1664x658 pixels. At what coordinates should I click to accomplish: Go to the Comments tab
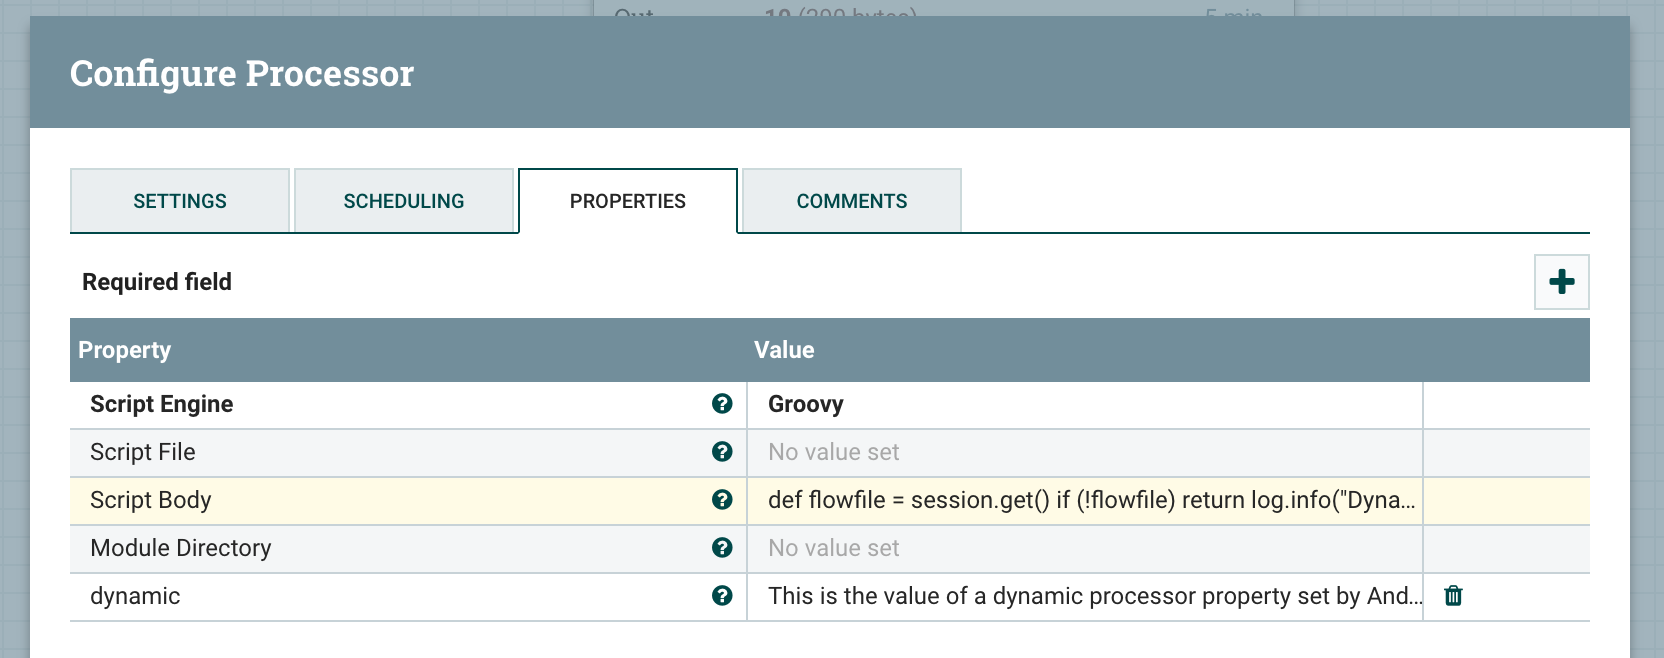pyautogui.click(x=852, y=201)
